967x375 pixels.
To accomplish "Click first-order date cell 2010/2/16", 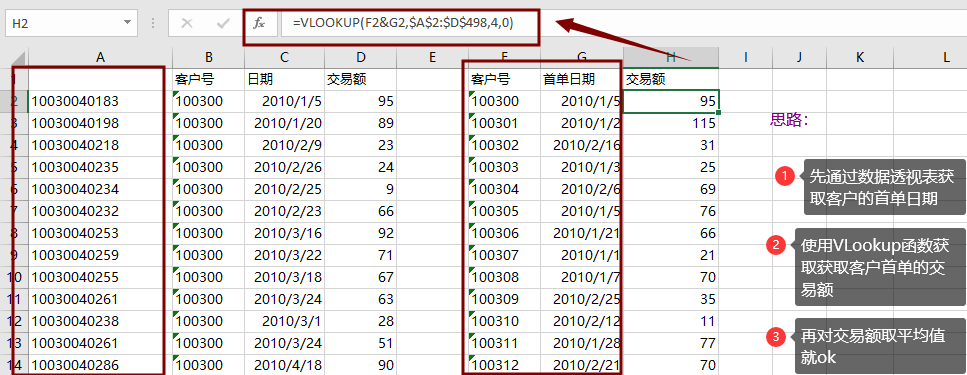I will pyautogui.click(x=582, y=146).
